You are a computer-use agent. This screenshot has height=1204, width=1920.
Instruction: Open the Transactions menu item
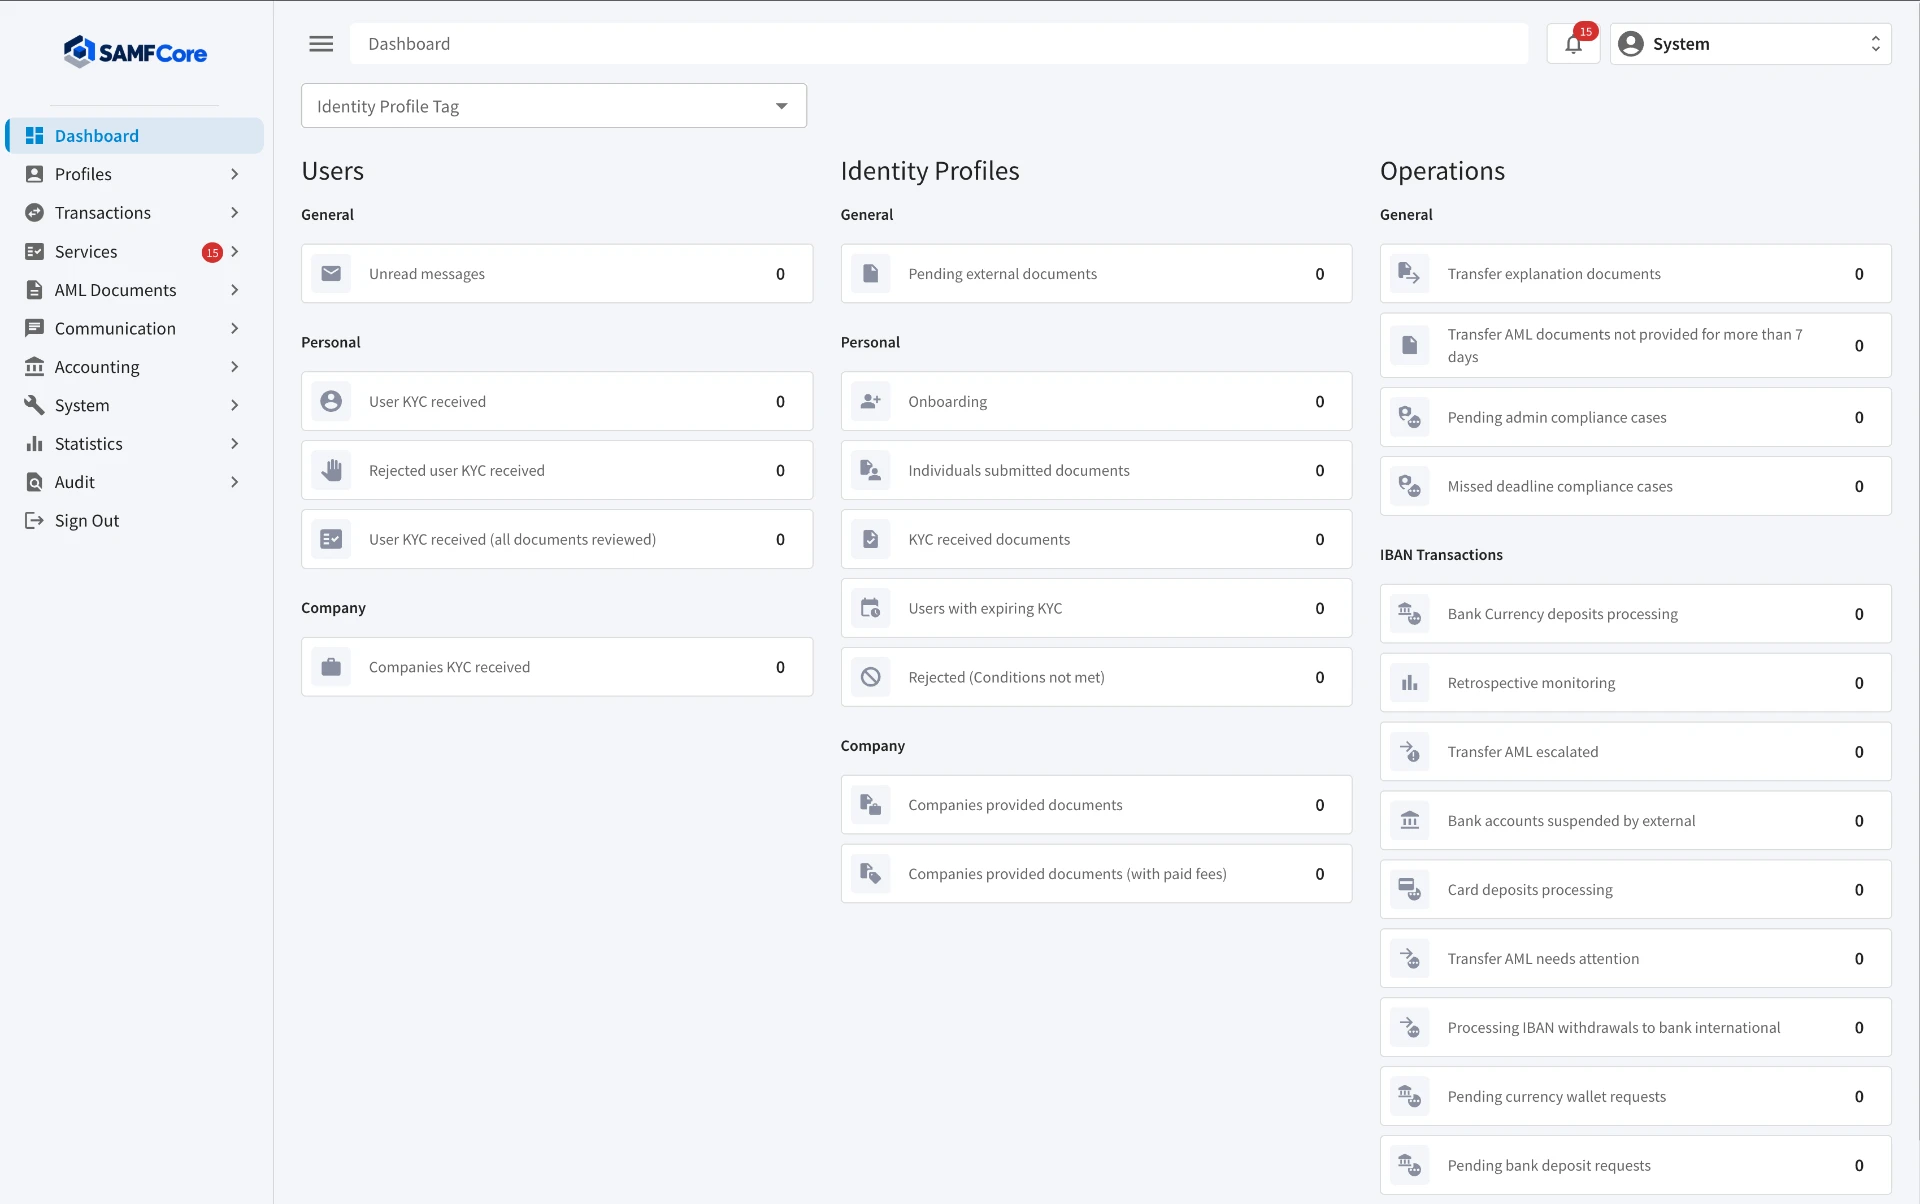click(135, 213)
